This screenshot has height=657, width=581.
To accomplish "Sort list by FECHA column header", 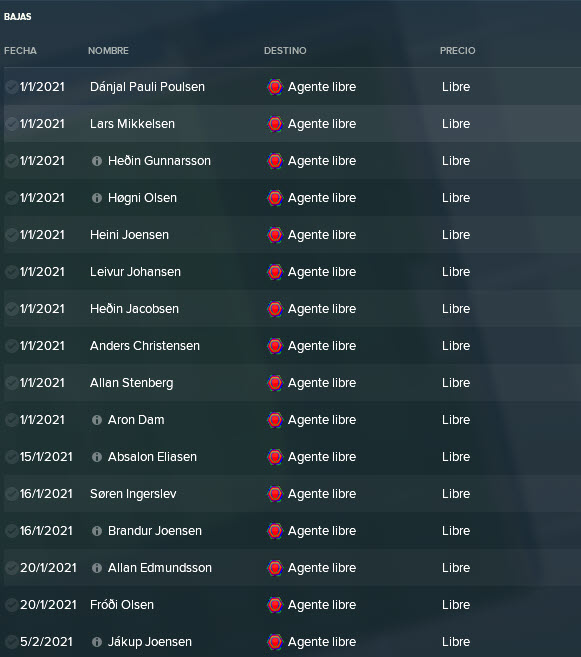I will click(x=20, y=51).
